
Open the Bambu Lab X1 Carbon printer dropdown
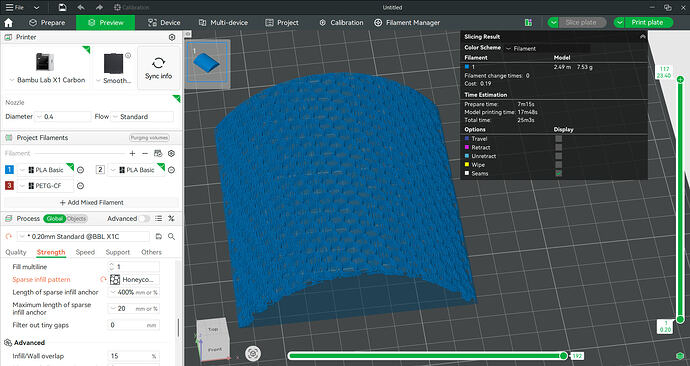(x=47, y=80)
